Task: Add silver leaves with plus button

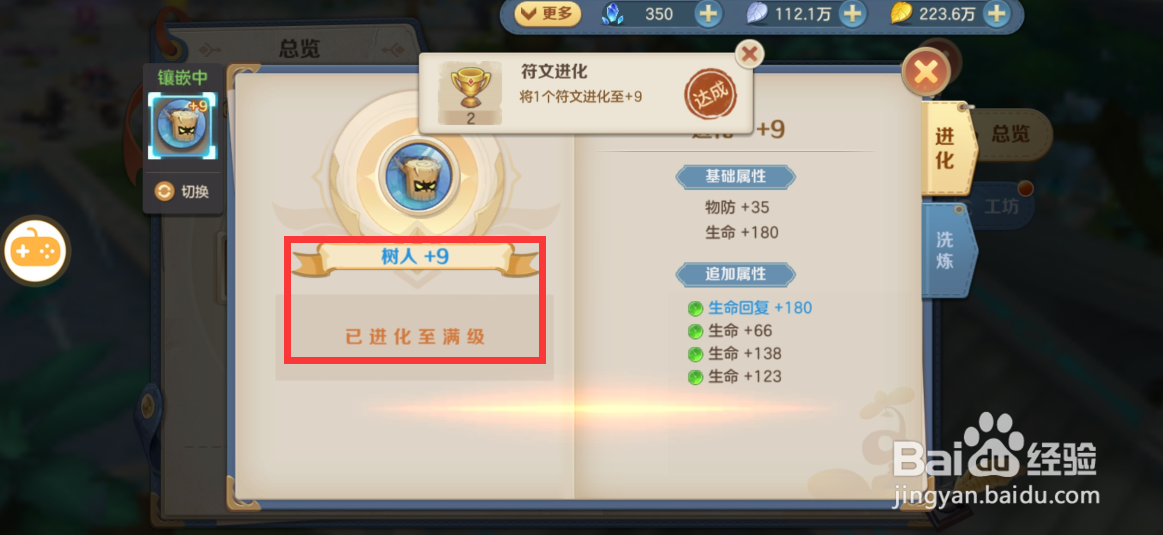Action: coord(853,14)
